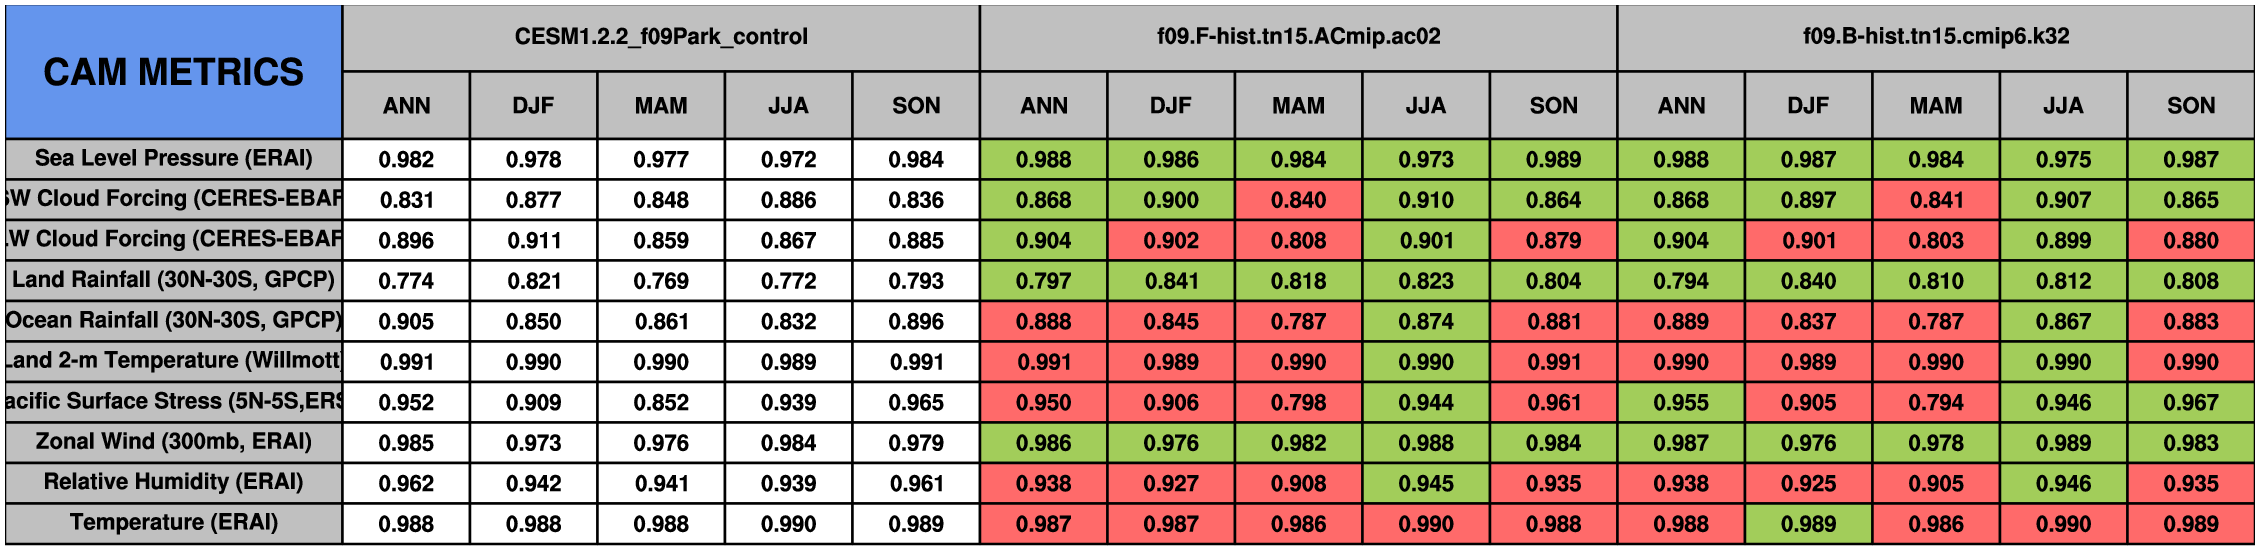This screenshot has height=551, width=2260.
Task: Click red cell 0.803 in LW Cloud Forcing row
Action: (1936, 240)
